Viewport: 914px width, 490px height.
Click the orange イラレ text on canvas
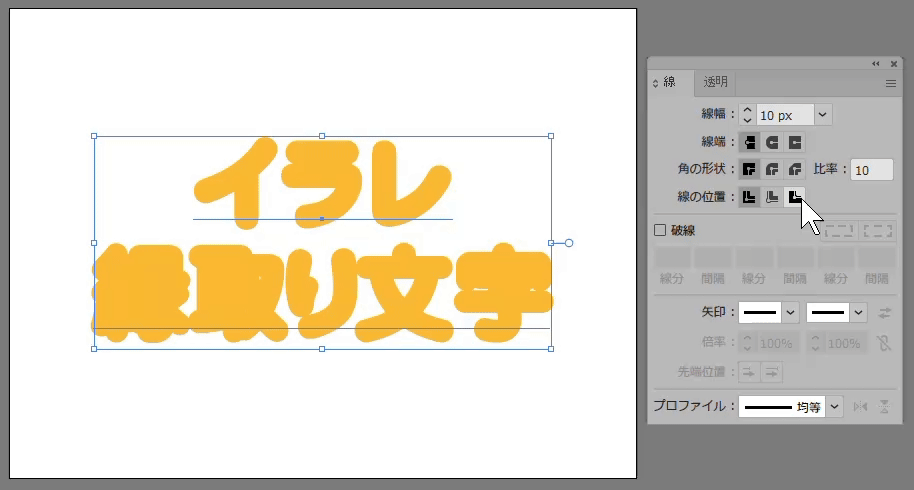click(x=322, y=182)
